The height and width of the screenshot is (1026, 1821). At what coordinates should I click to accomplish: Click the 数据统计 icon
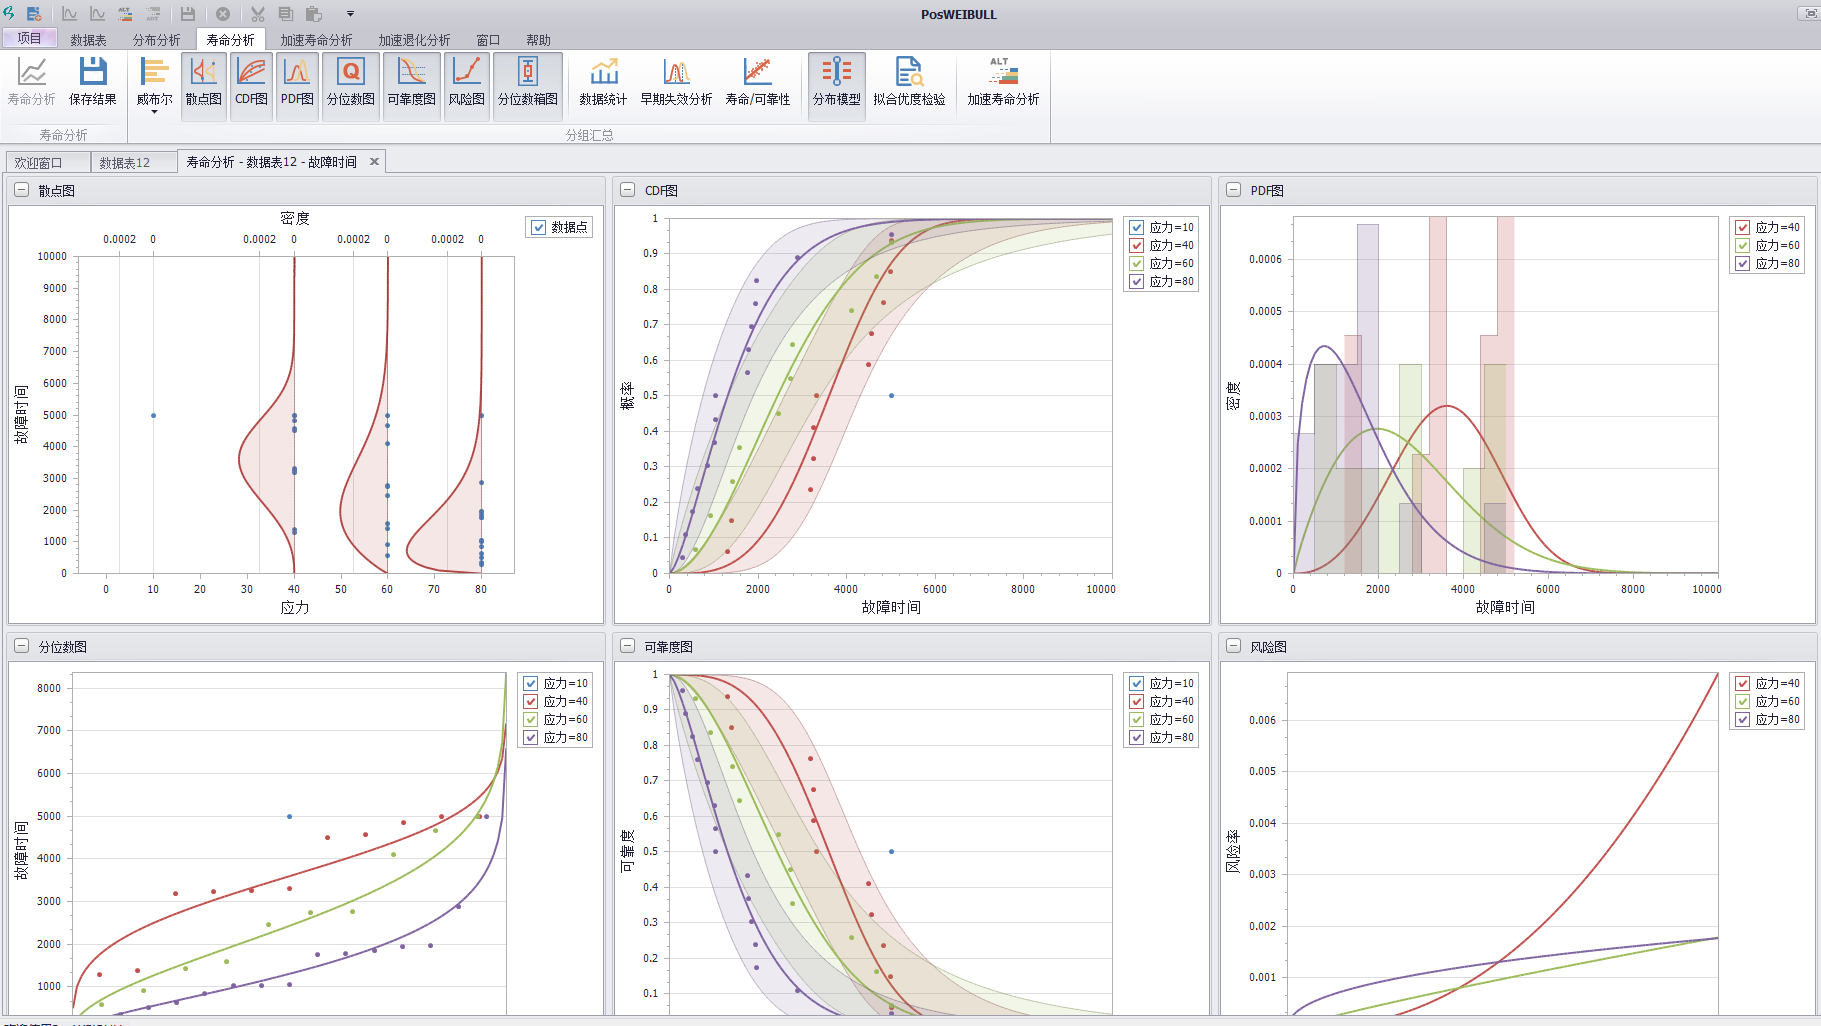pos(603,71)
